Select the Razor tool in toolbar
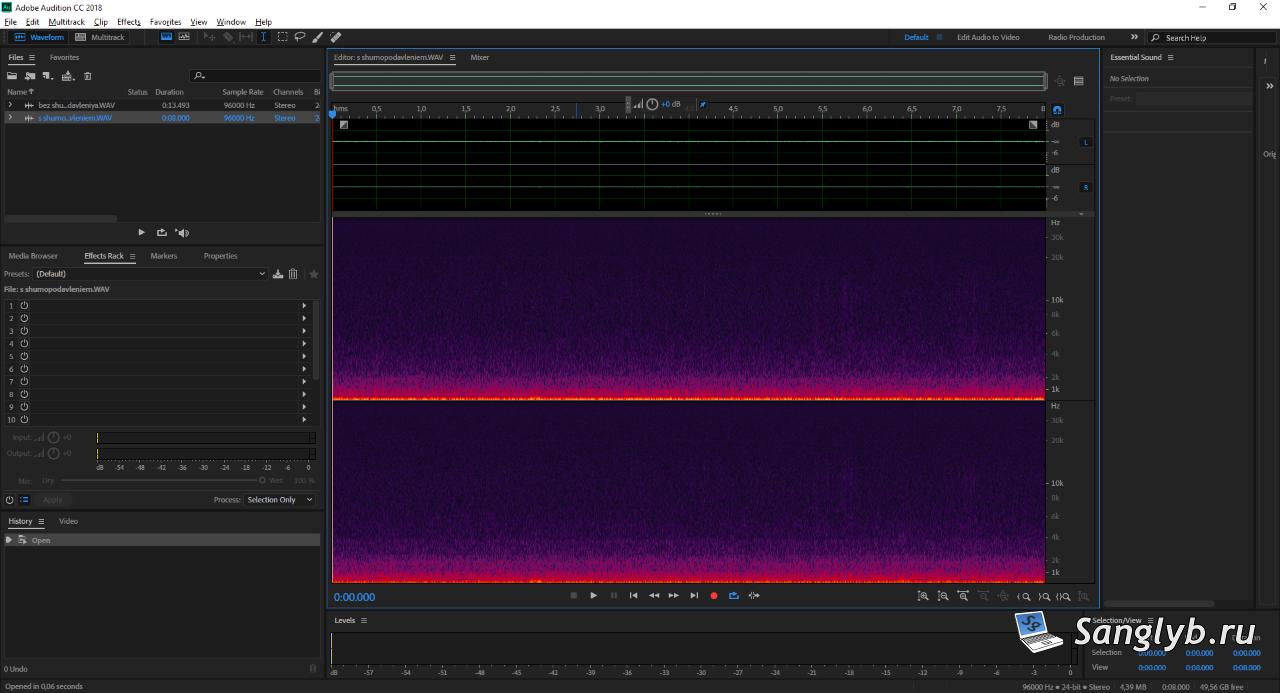This screenshot has height=693, width=1280. click(x=227, y=37)
